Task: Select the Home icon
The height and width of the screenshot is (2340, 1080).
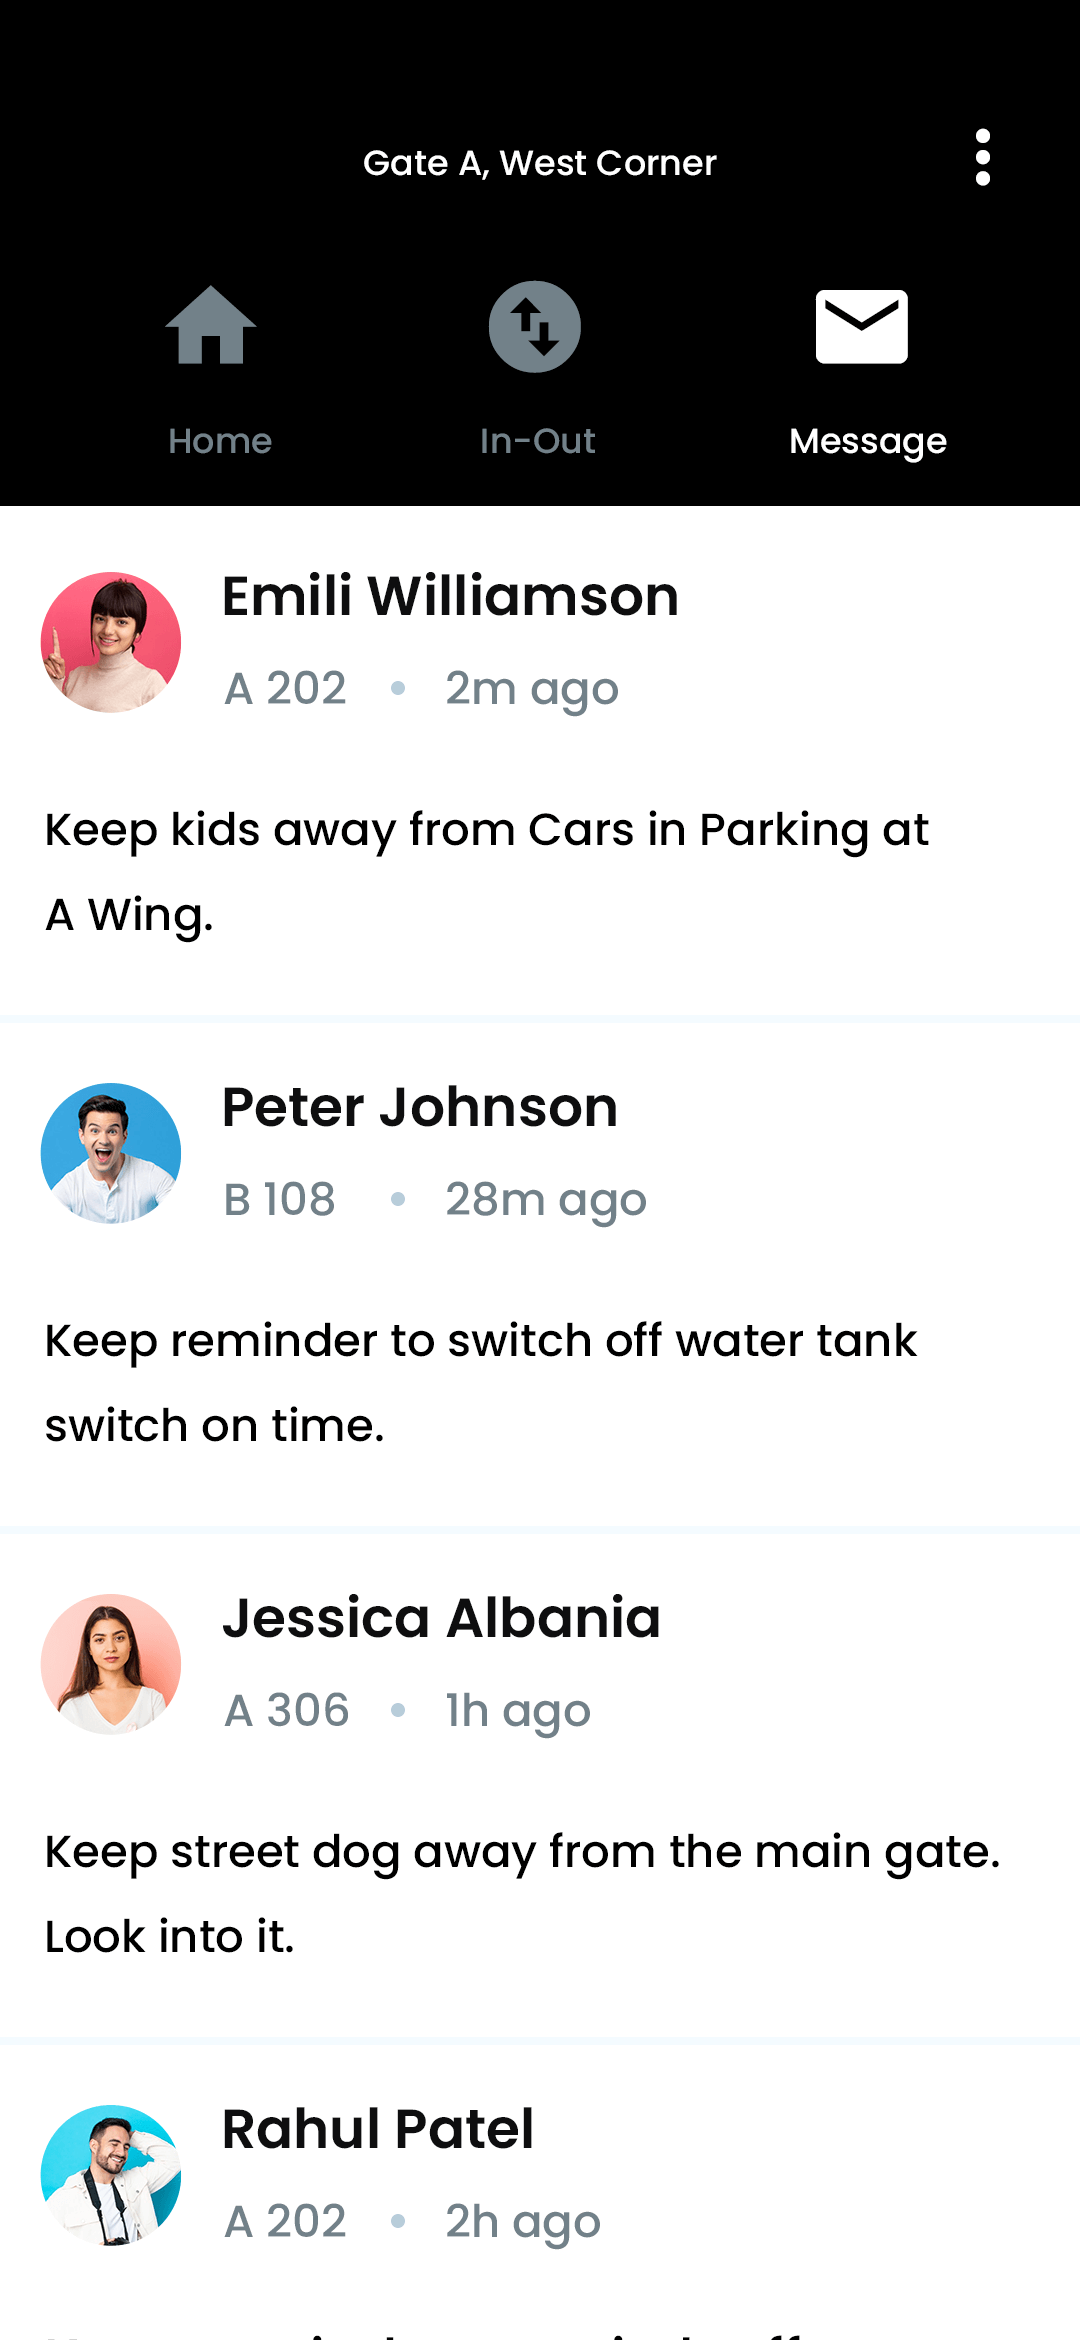Action: click(x=211, y=327)
